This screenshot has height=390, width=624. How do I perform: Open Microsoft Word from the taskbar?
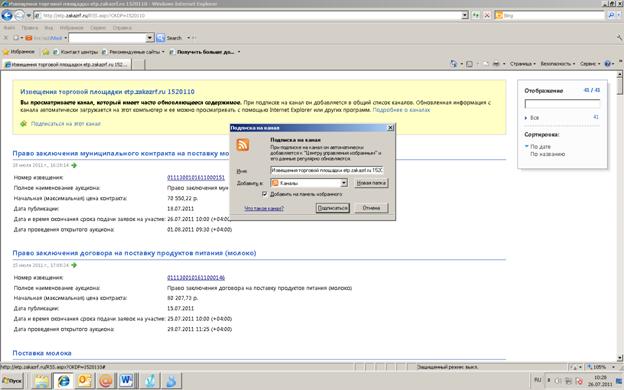126,380
